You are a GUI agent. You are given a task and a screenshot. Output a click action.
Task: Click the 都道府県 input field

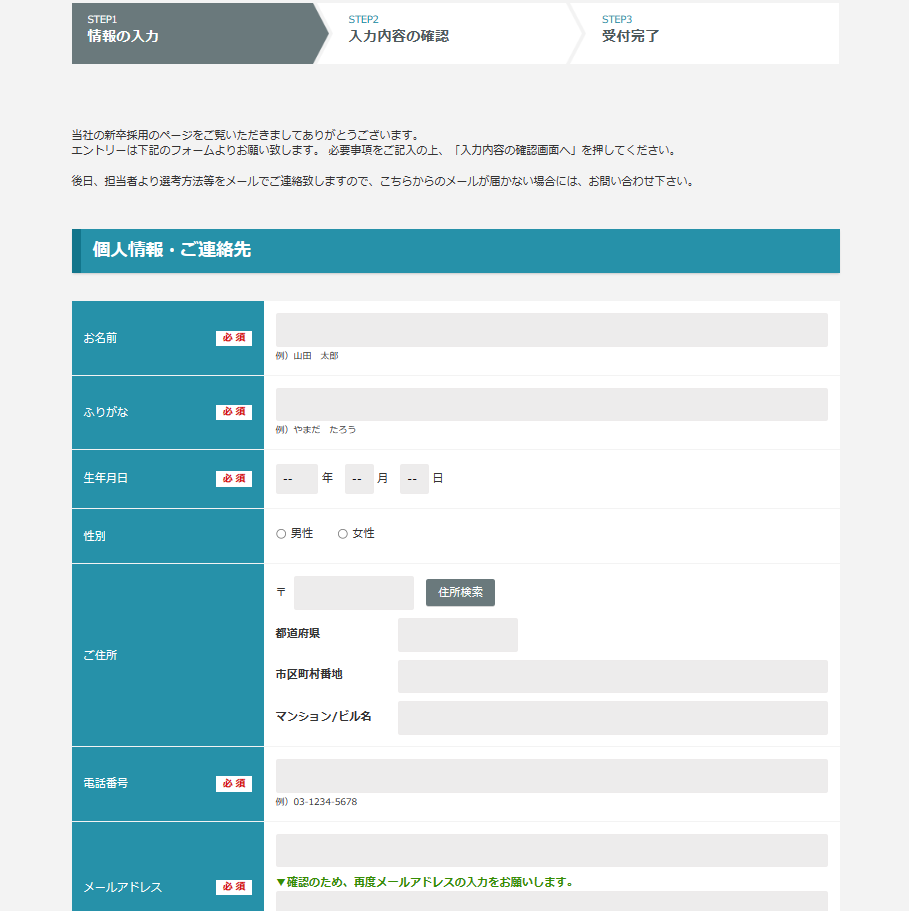pos(457,635)
